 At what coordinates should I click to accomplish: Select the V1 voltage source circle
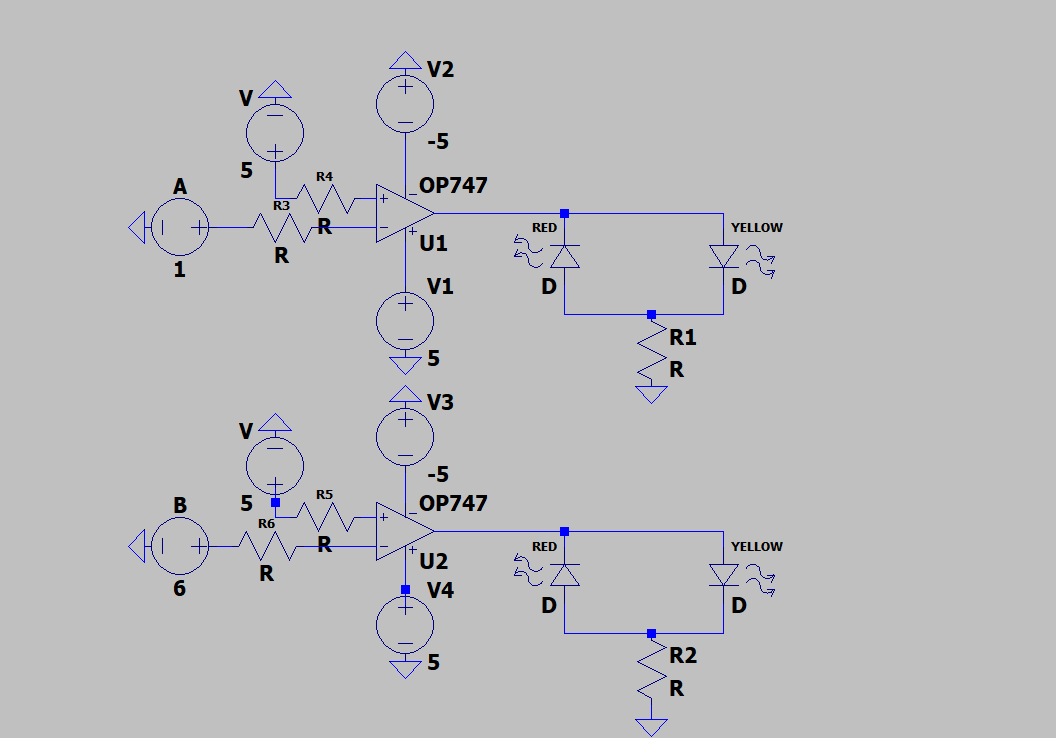pos(405,320)
